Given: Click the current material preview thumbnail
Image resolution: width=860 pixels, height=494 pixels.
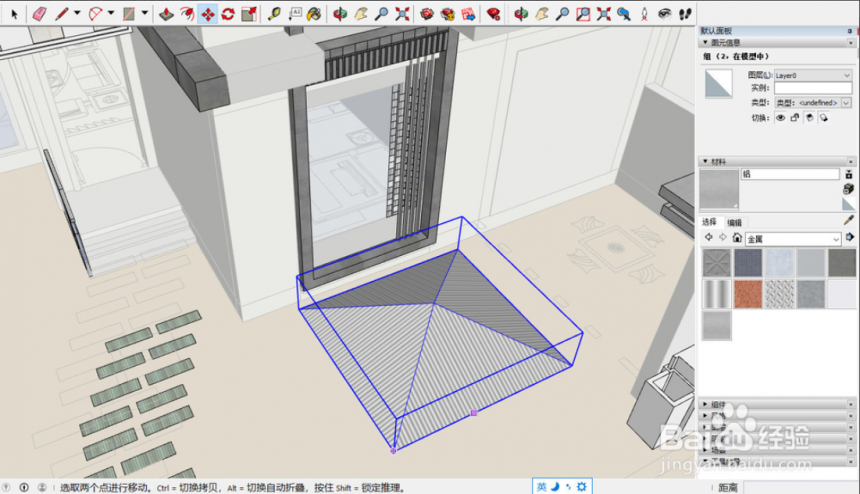Looking at the screenshot, I should 719,190.
